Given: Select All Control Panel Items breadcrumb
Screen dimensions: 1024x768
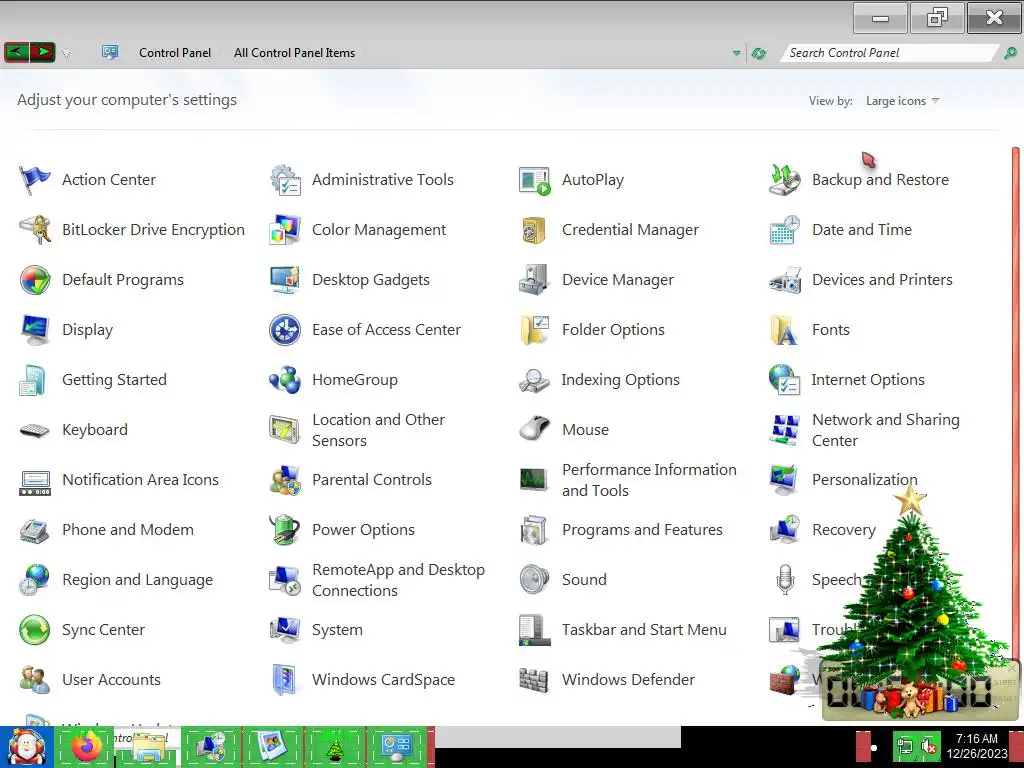Looking at the screenshot, I should (295, 53).
